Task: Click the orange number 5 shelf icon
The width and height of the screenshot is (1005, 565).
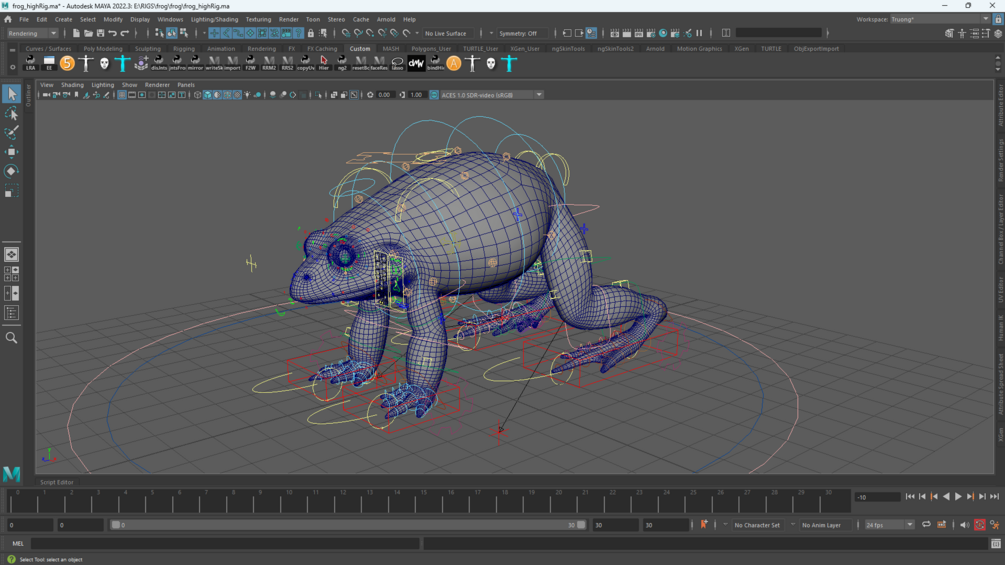Action: (67, 63)
